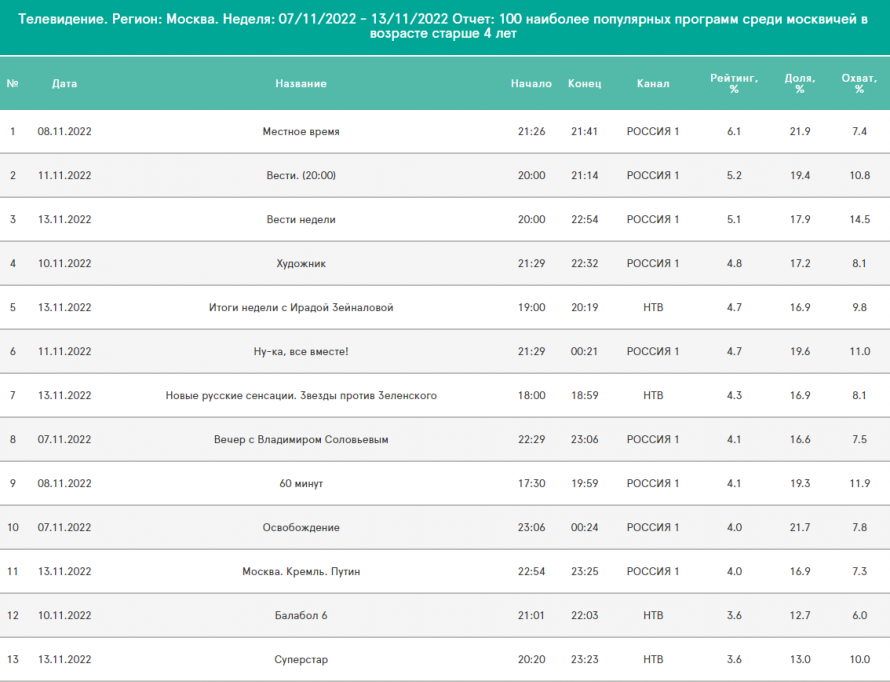Select the program 'Вести недели'

pyautogui.click(x=301, y=220)
